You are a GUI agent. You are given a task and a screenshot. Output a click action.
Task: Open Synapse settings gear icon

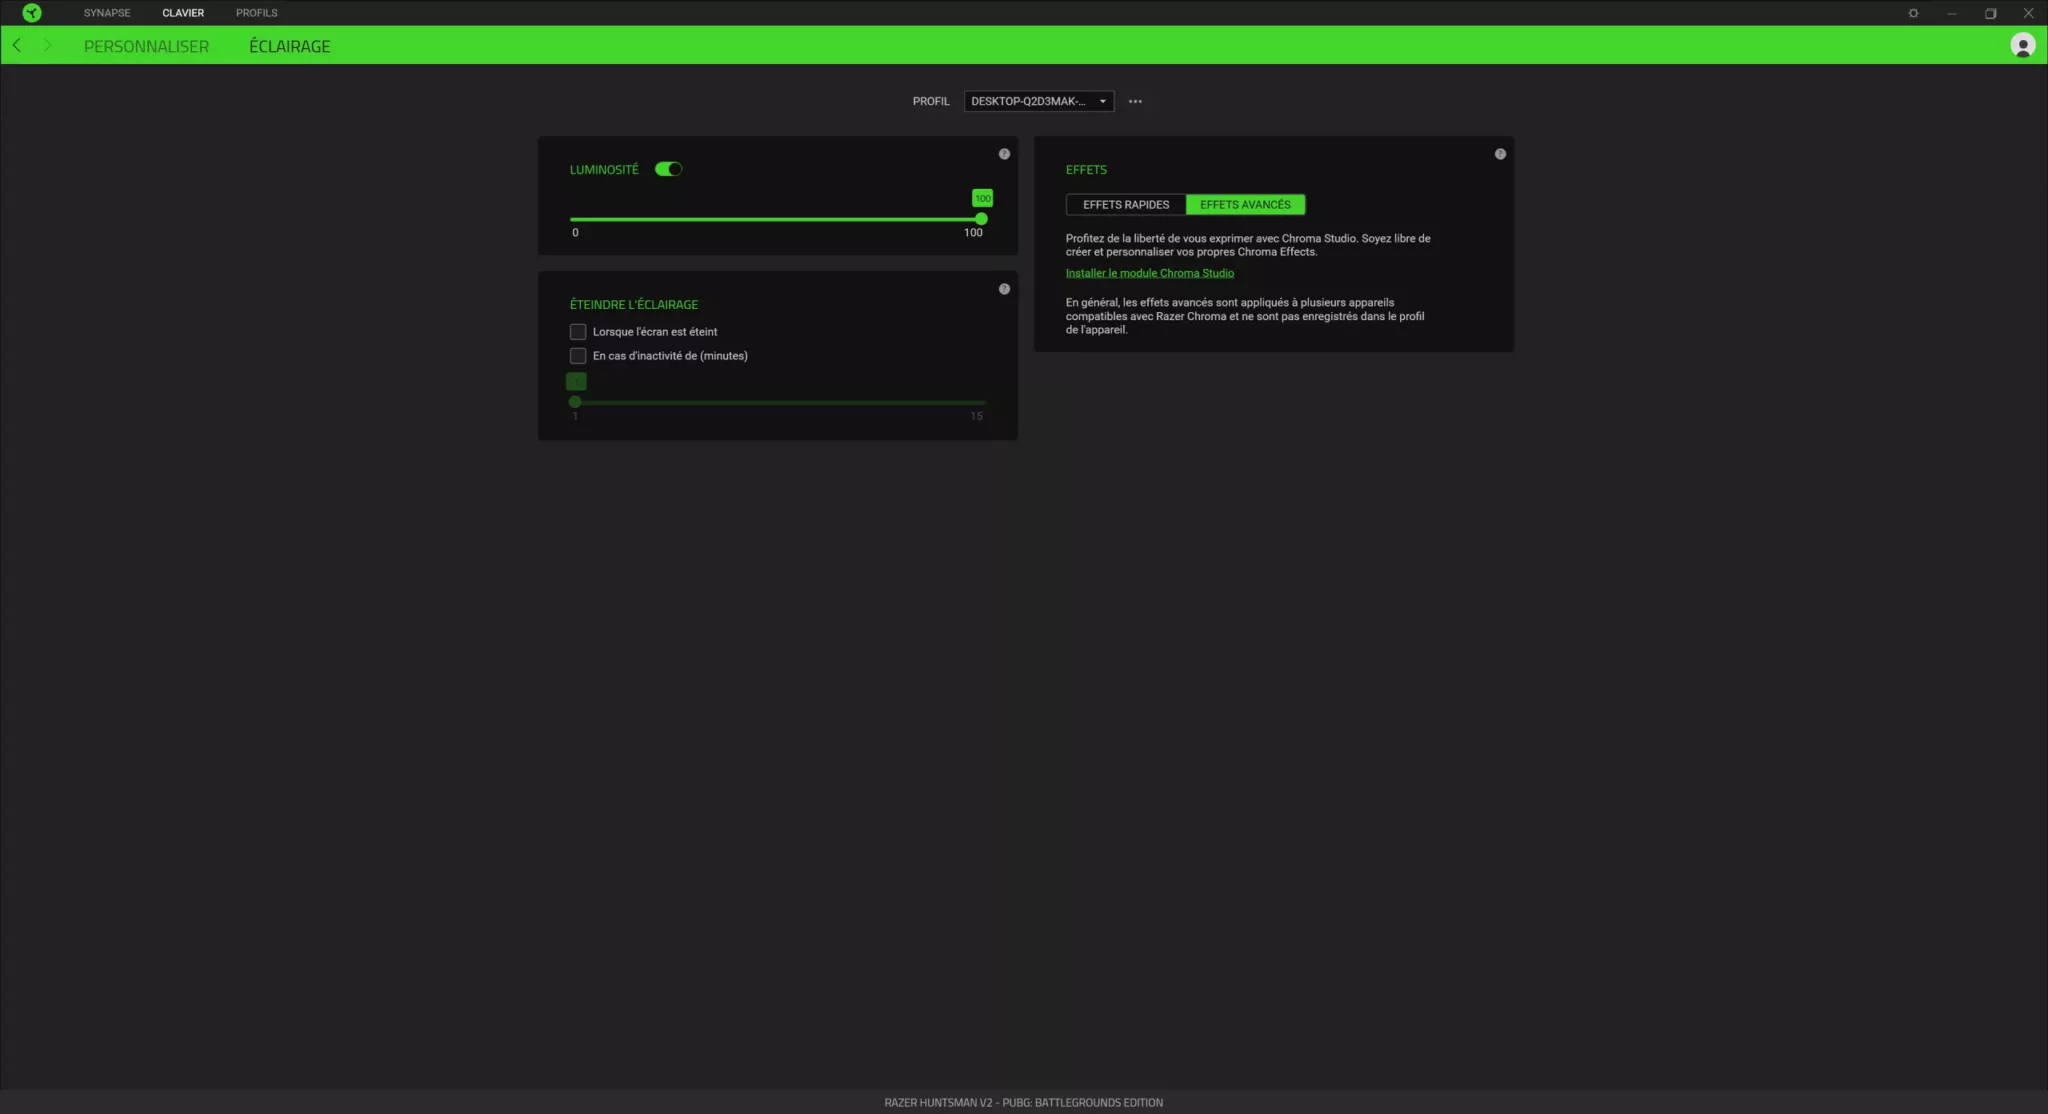1913,12
